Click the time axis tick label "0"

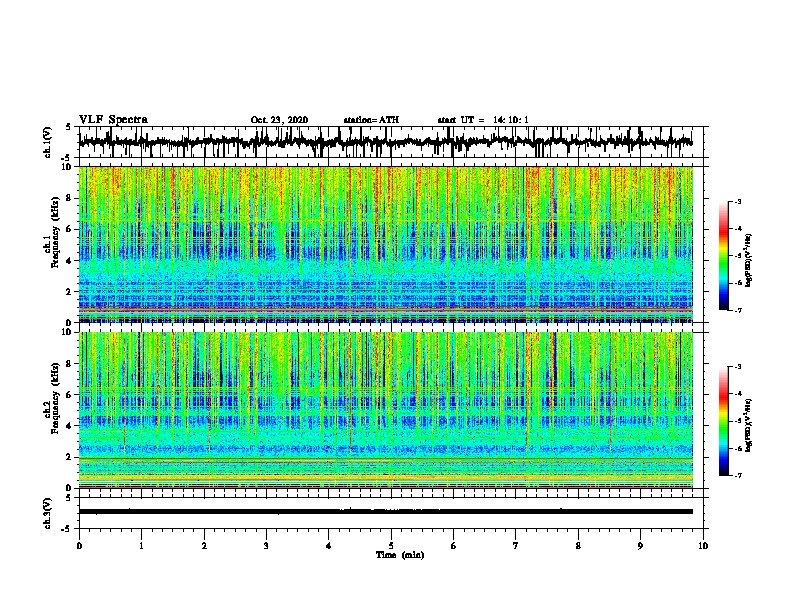(x=79, y=546)
